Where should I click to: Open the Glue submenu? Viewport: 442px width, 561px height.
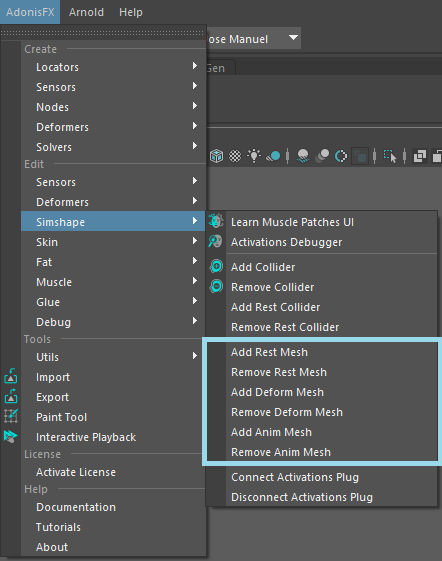click(113, 302)
